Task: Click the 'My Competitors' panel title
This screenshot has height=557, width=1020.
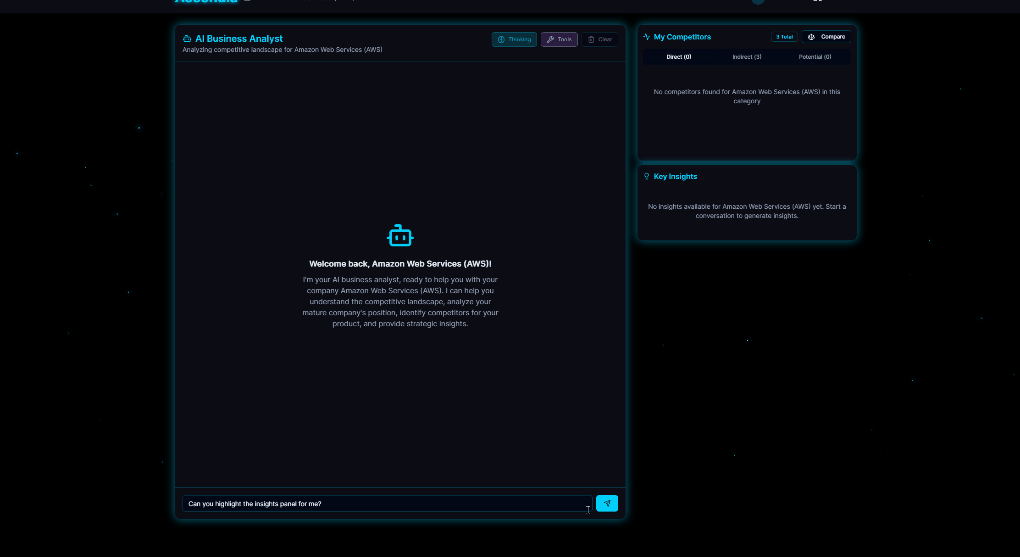Action: coord(682,37)
